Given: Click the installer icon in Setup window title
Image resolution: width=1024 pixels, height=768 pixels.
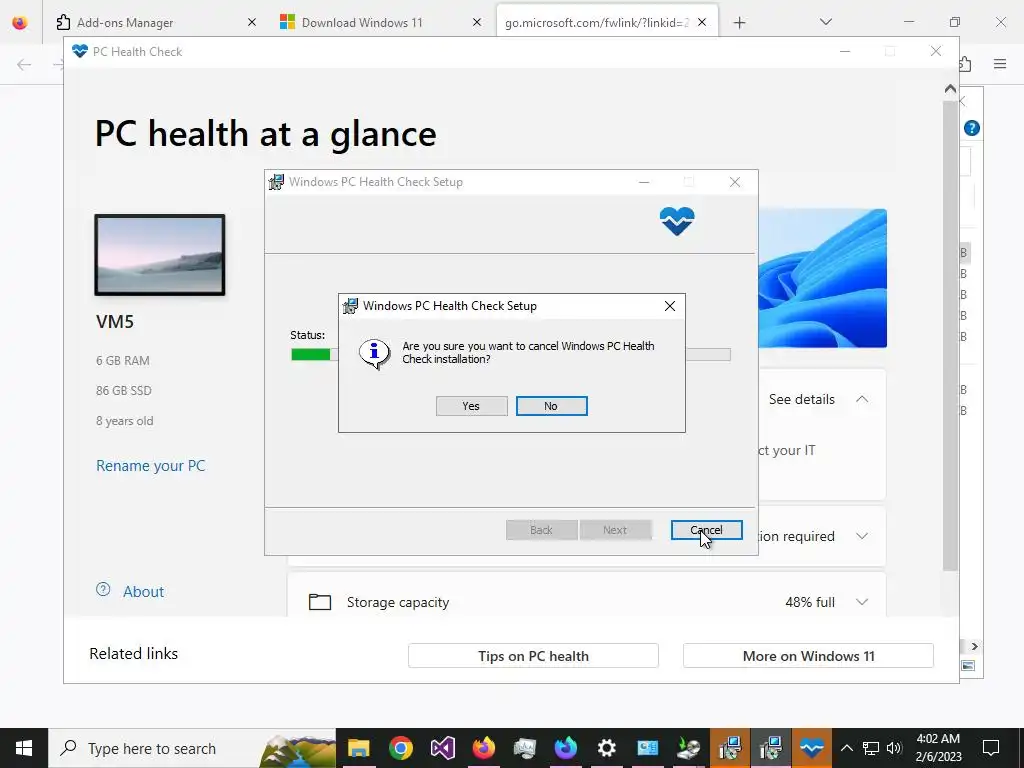Looking at the screenshot, I should (277, 182).
